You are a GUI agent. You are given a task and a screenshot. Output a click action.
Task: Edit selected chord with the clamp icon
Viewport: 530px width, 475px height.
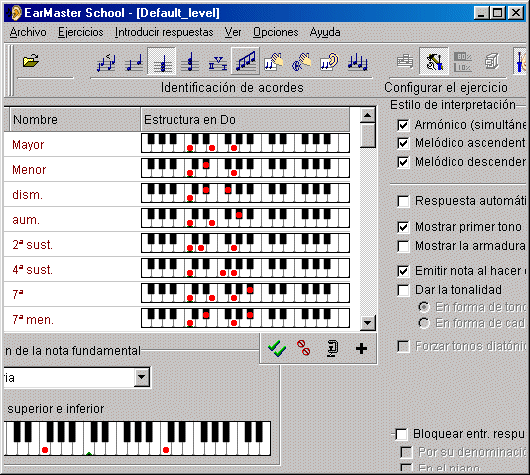pos(333,349)
